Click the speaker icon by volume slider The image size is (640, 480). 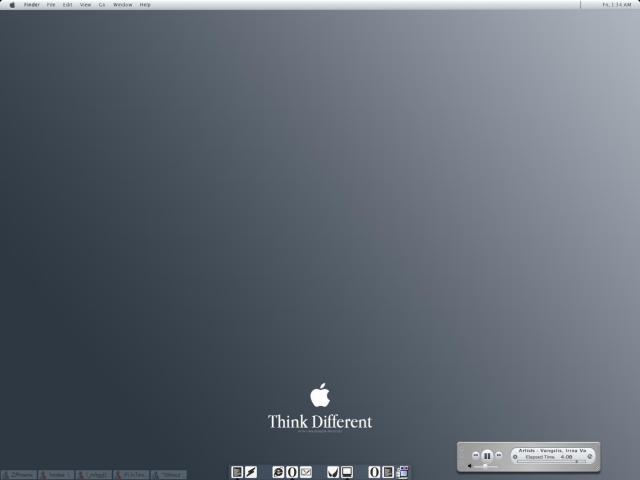click(x=469, y=466)
